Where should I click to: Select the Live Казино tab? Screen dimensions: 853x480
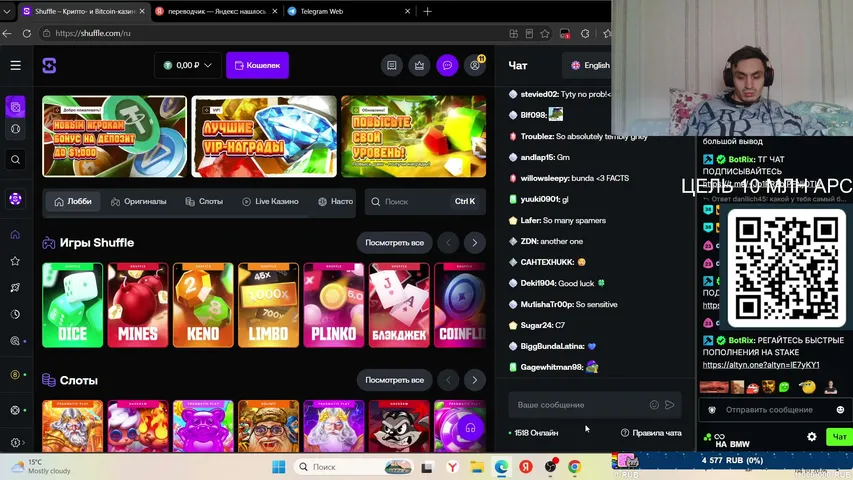coord(270,201)
